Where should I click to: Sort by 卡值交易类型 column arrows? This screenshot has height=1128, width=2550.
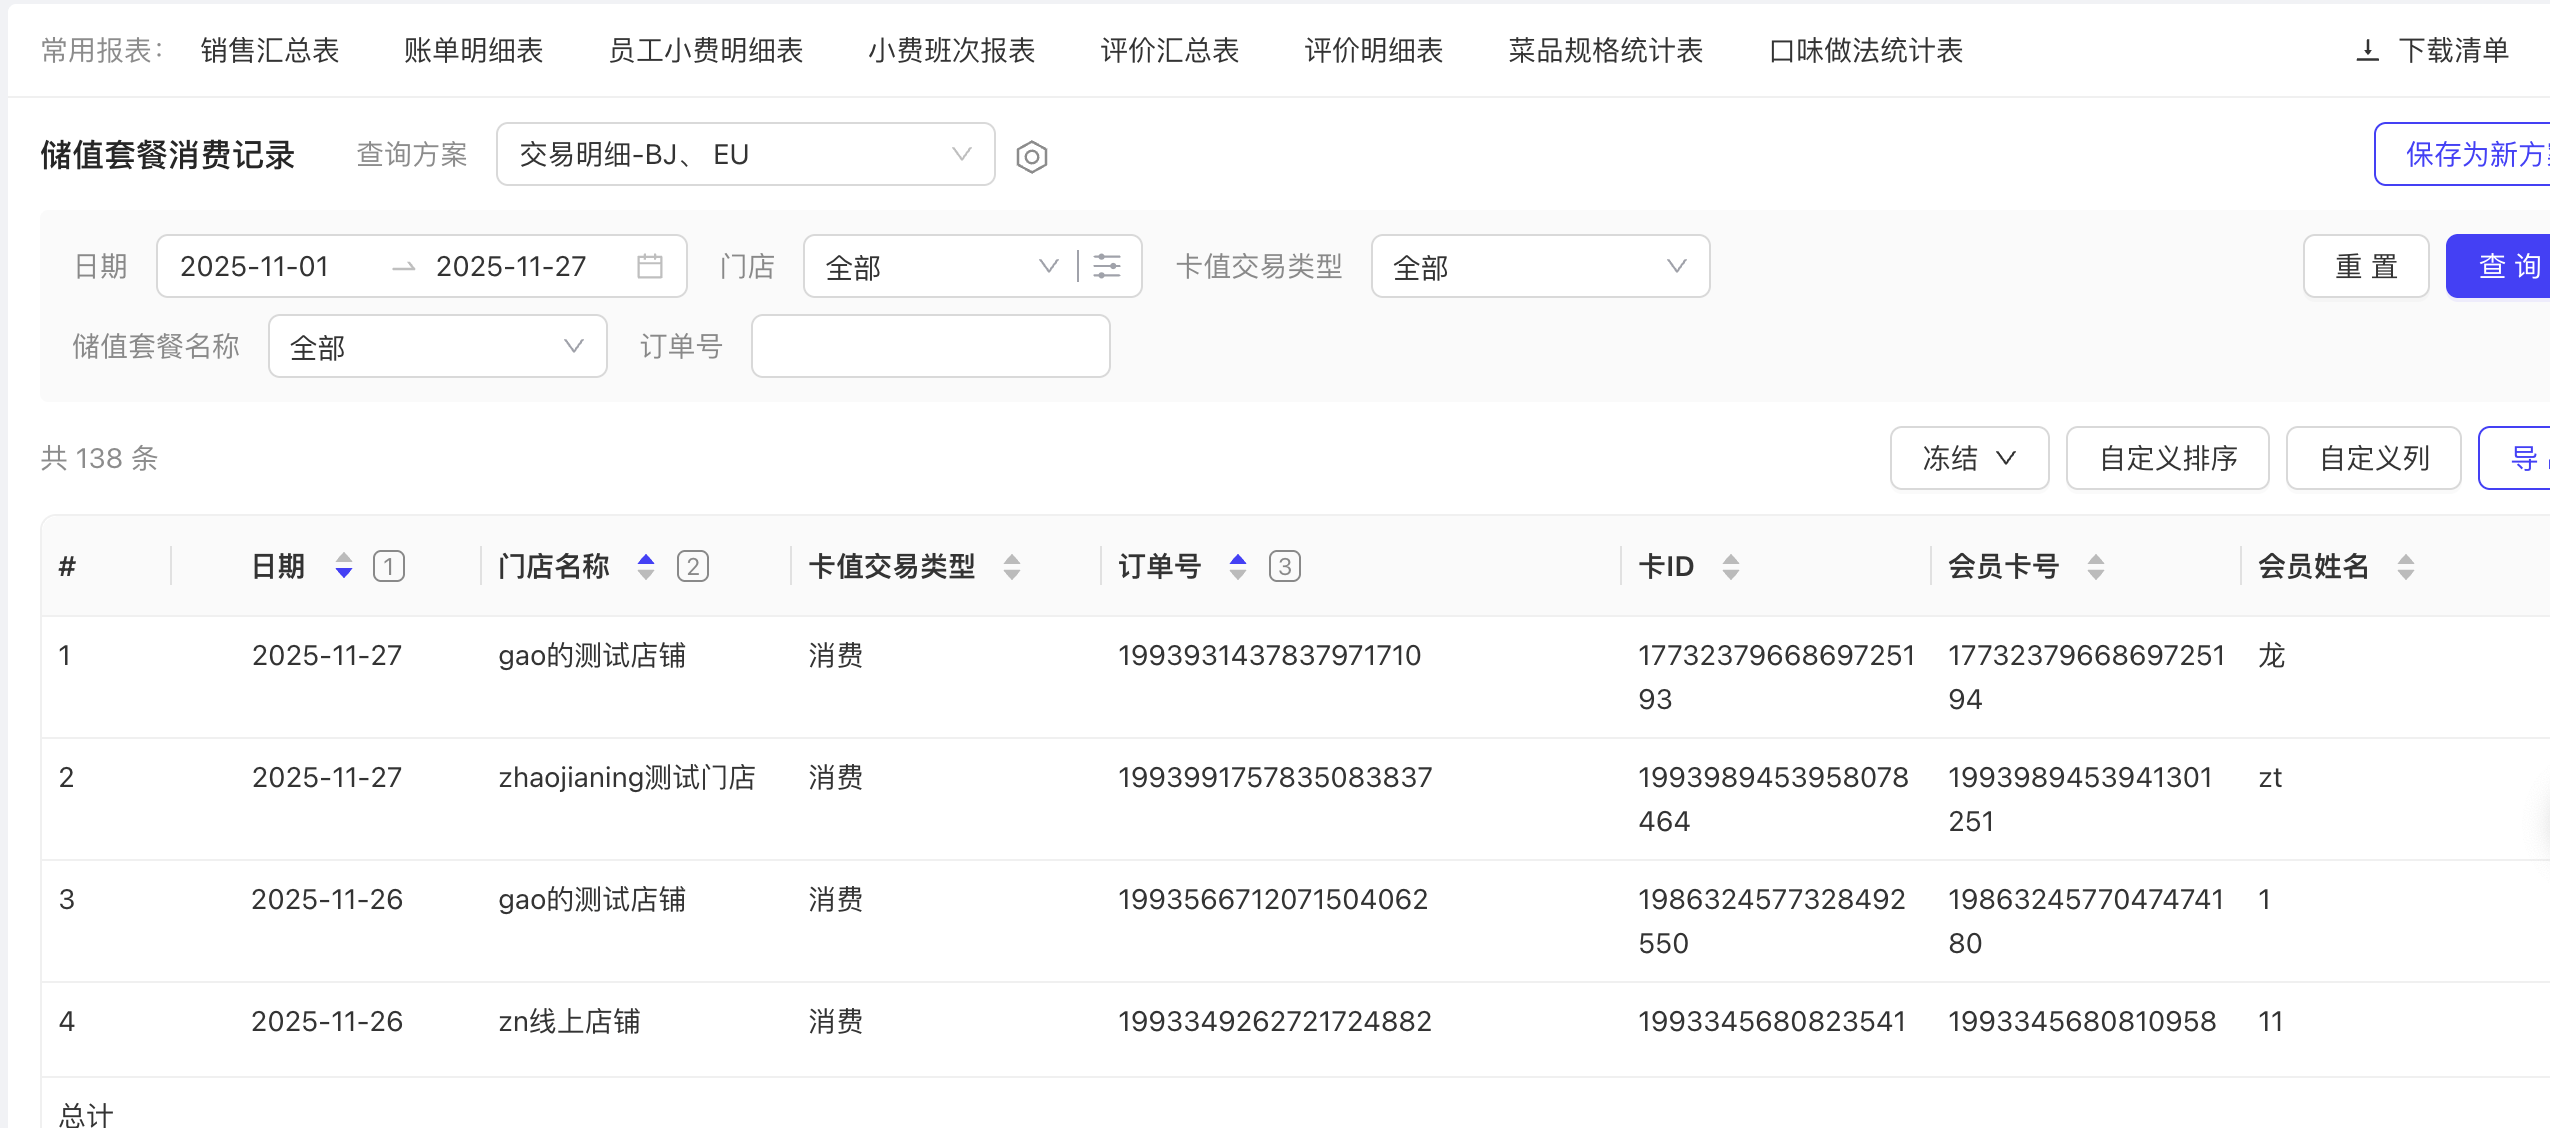coord(1012,566)
